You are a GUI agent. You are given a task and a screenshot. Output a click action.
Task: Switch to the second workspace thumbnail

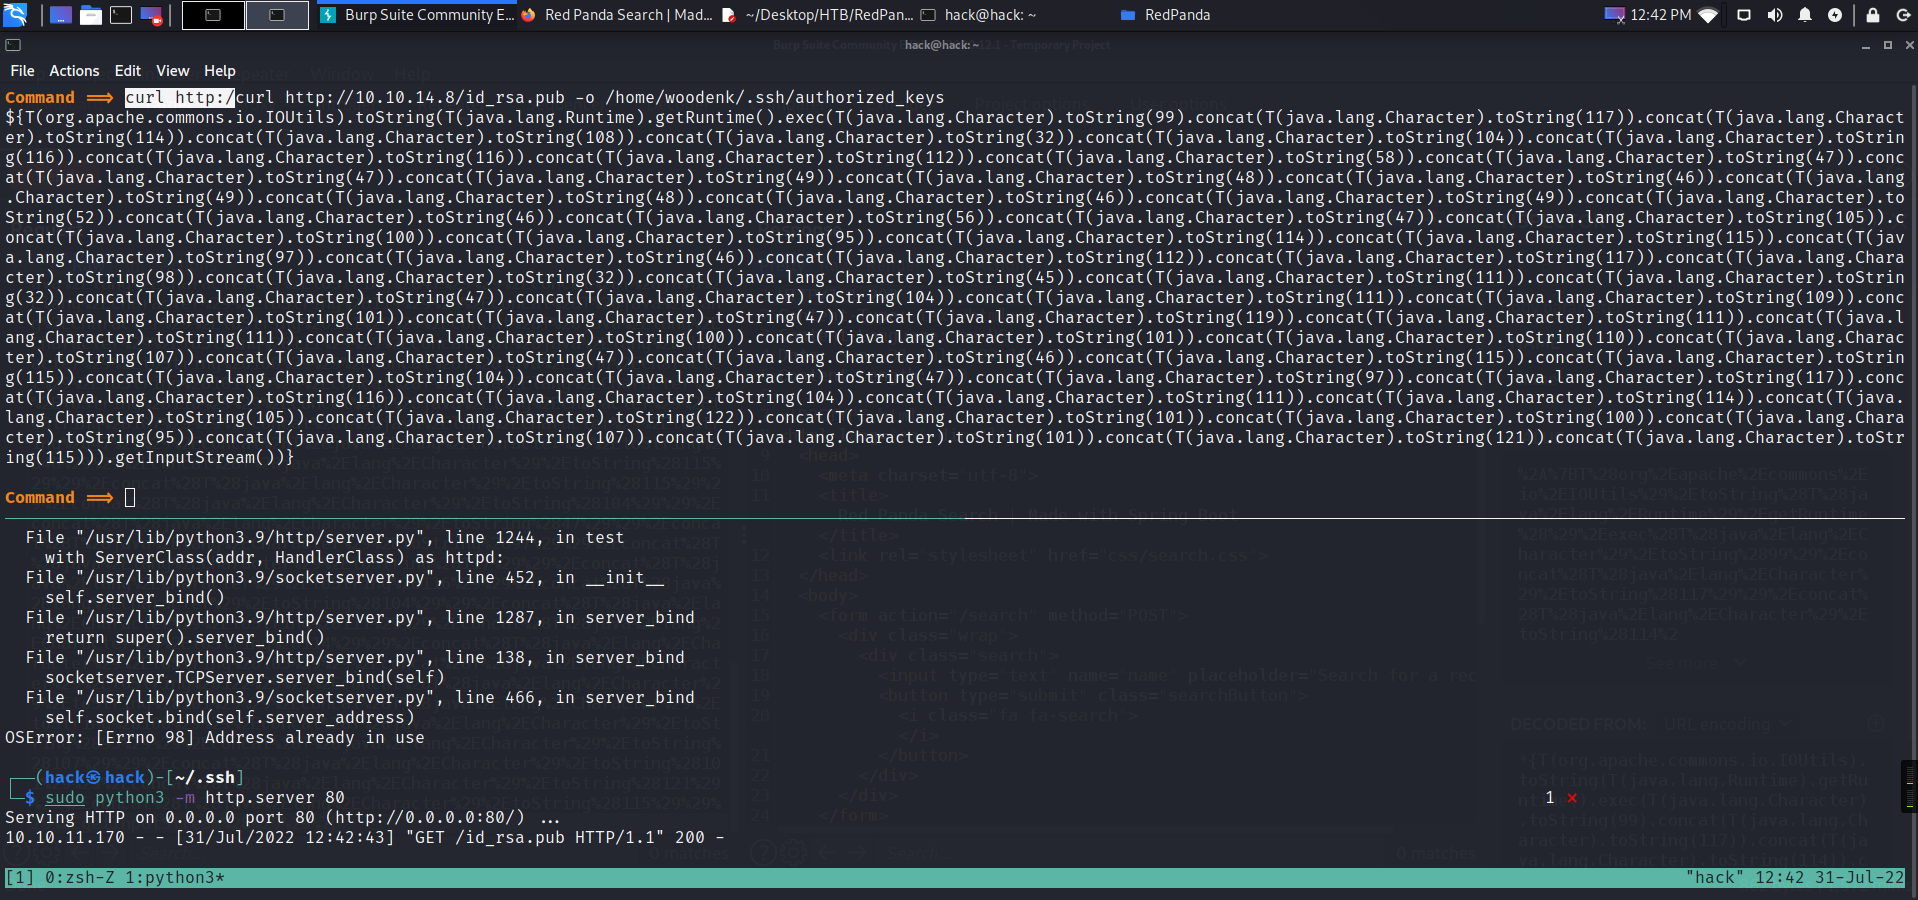pyautogui.click(x=277, y=15)
